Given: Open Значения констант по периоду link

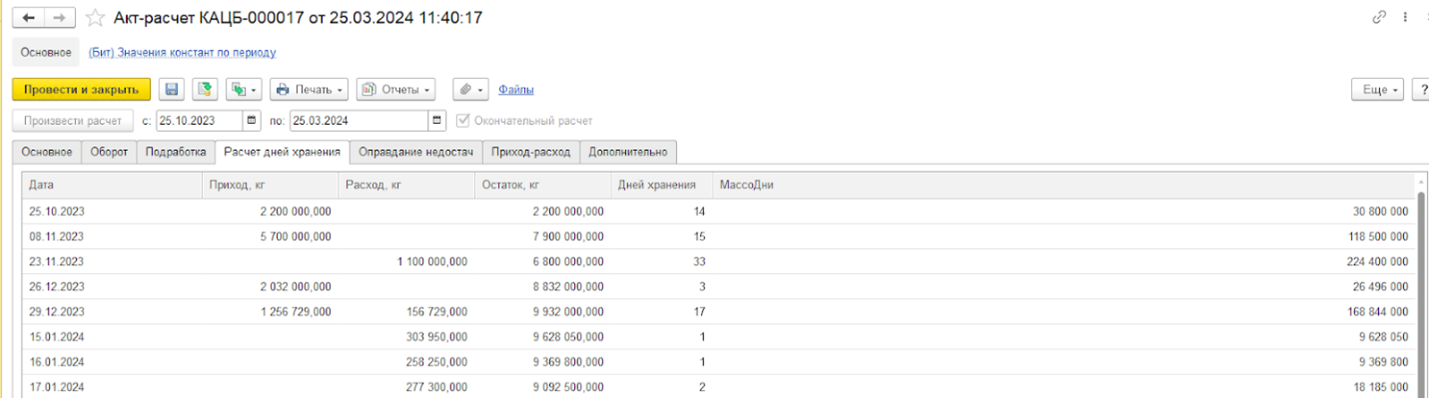Looking at the screenshot, I should point(182,52).
